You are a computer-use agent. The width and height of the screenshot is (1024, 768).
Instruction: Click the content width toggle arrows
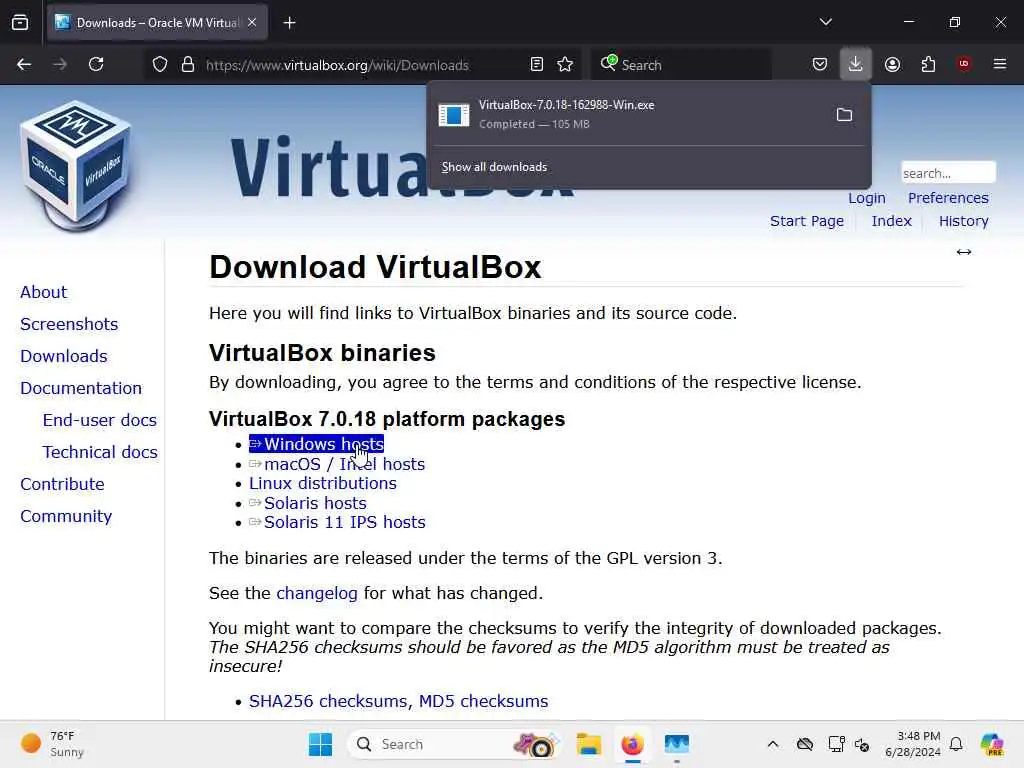tap(964, 252)
